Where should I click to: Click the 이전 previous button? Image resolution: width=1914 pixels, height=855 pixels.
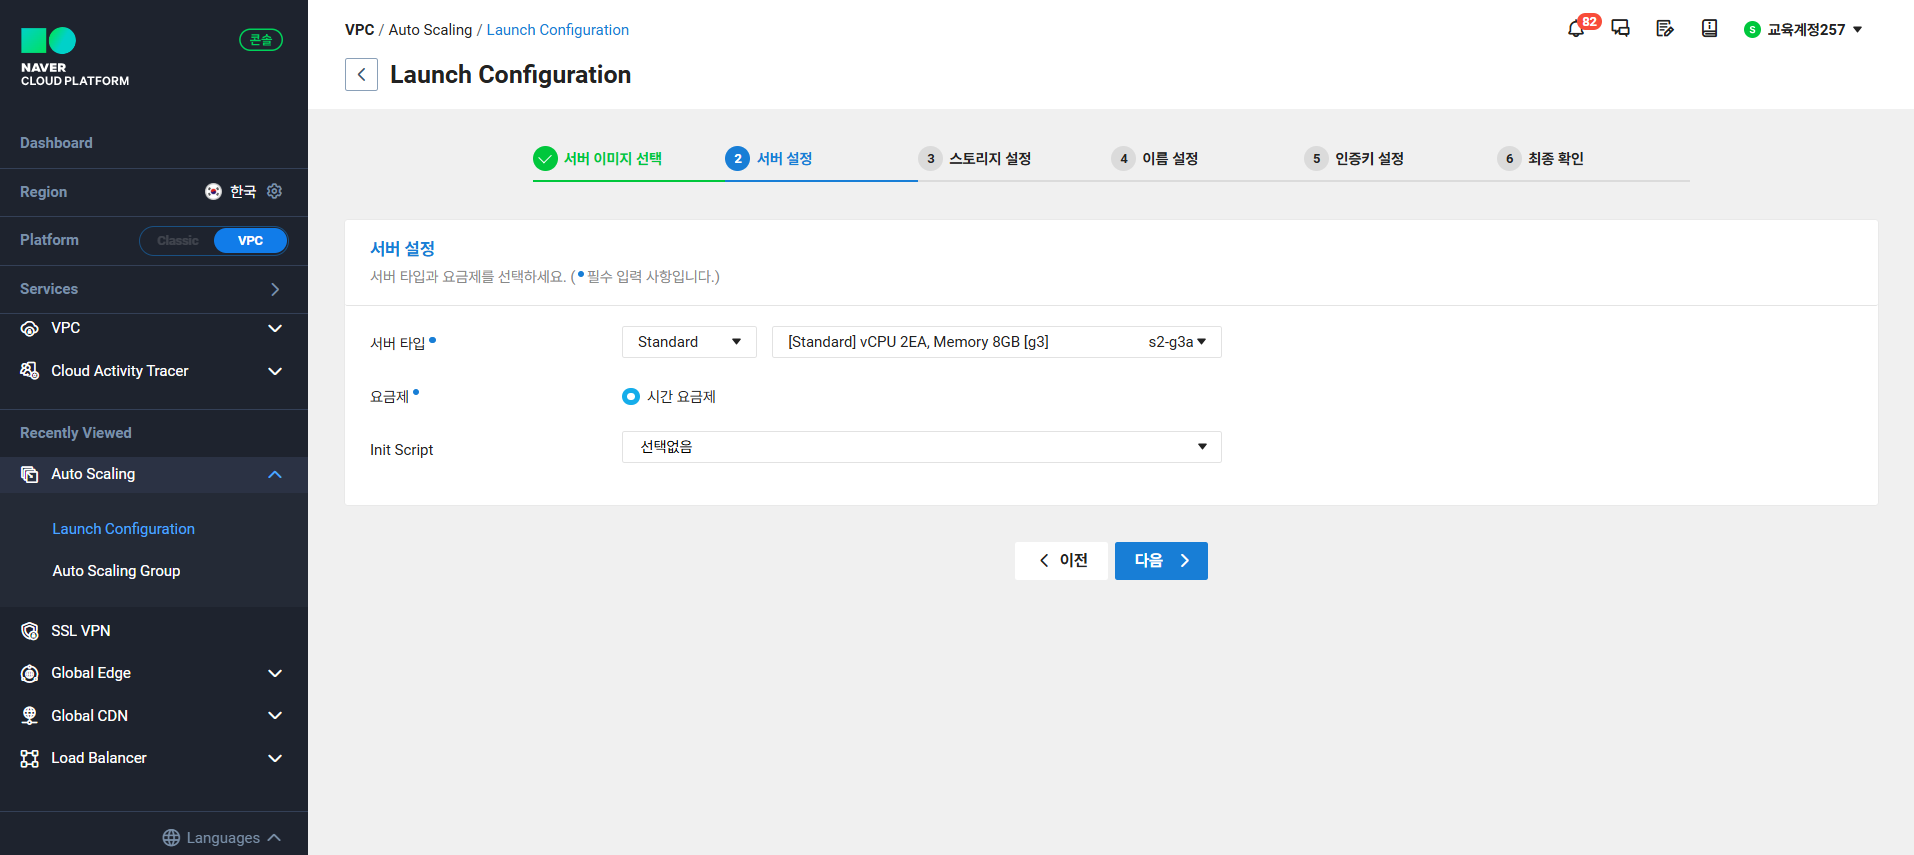pos(1061,561)
